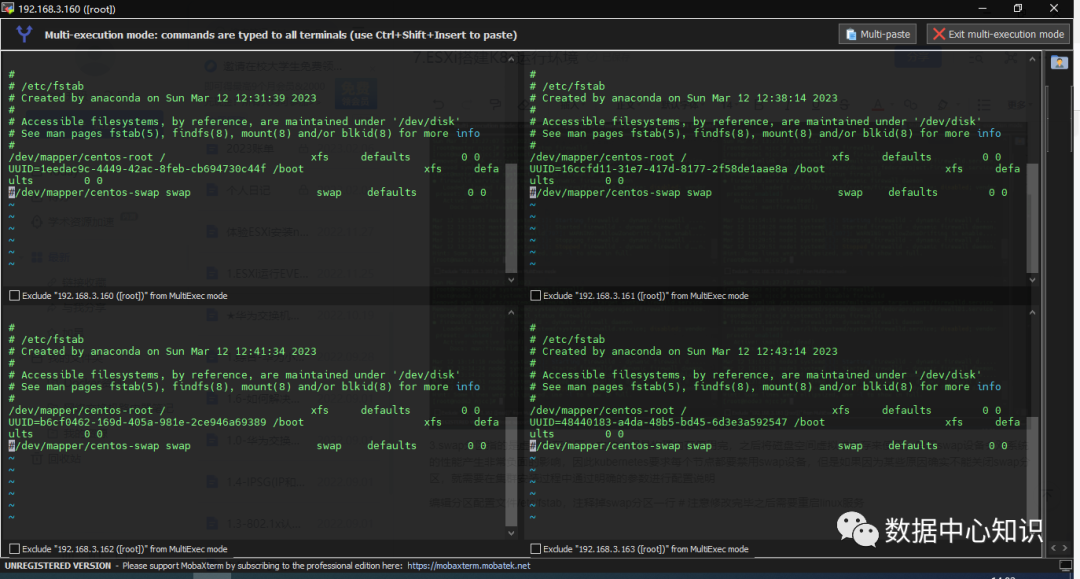Click scroll-down arrow of 192.168.3.162 terminal
Viewport: 1080px width, 579px height.
pyautogui.click(x=511, y=533)
